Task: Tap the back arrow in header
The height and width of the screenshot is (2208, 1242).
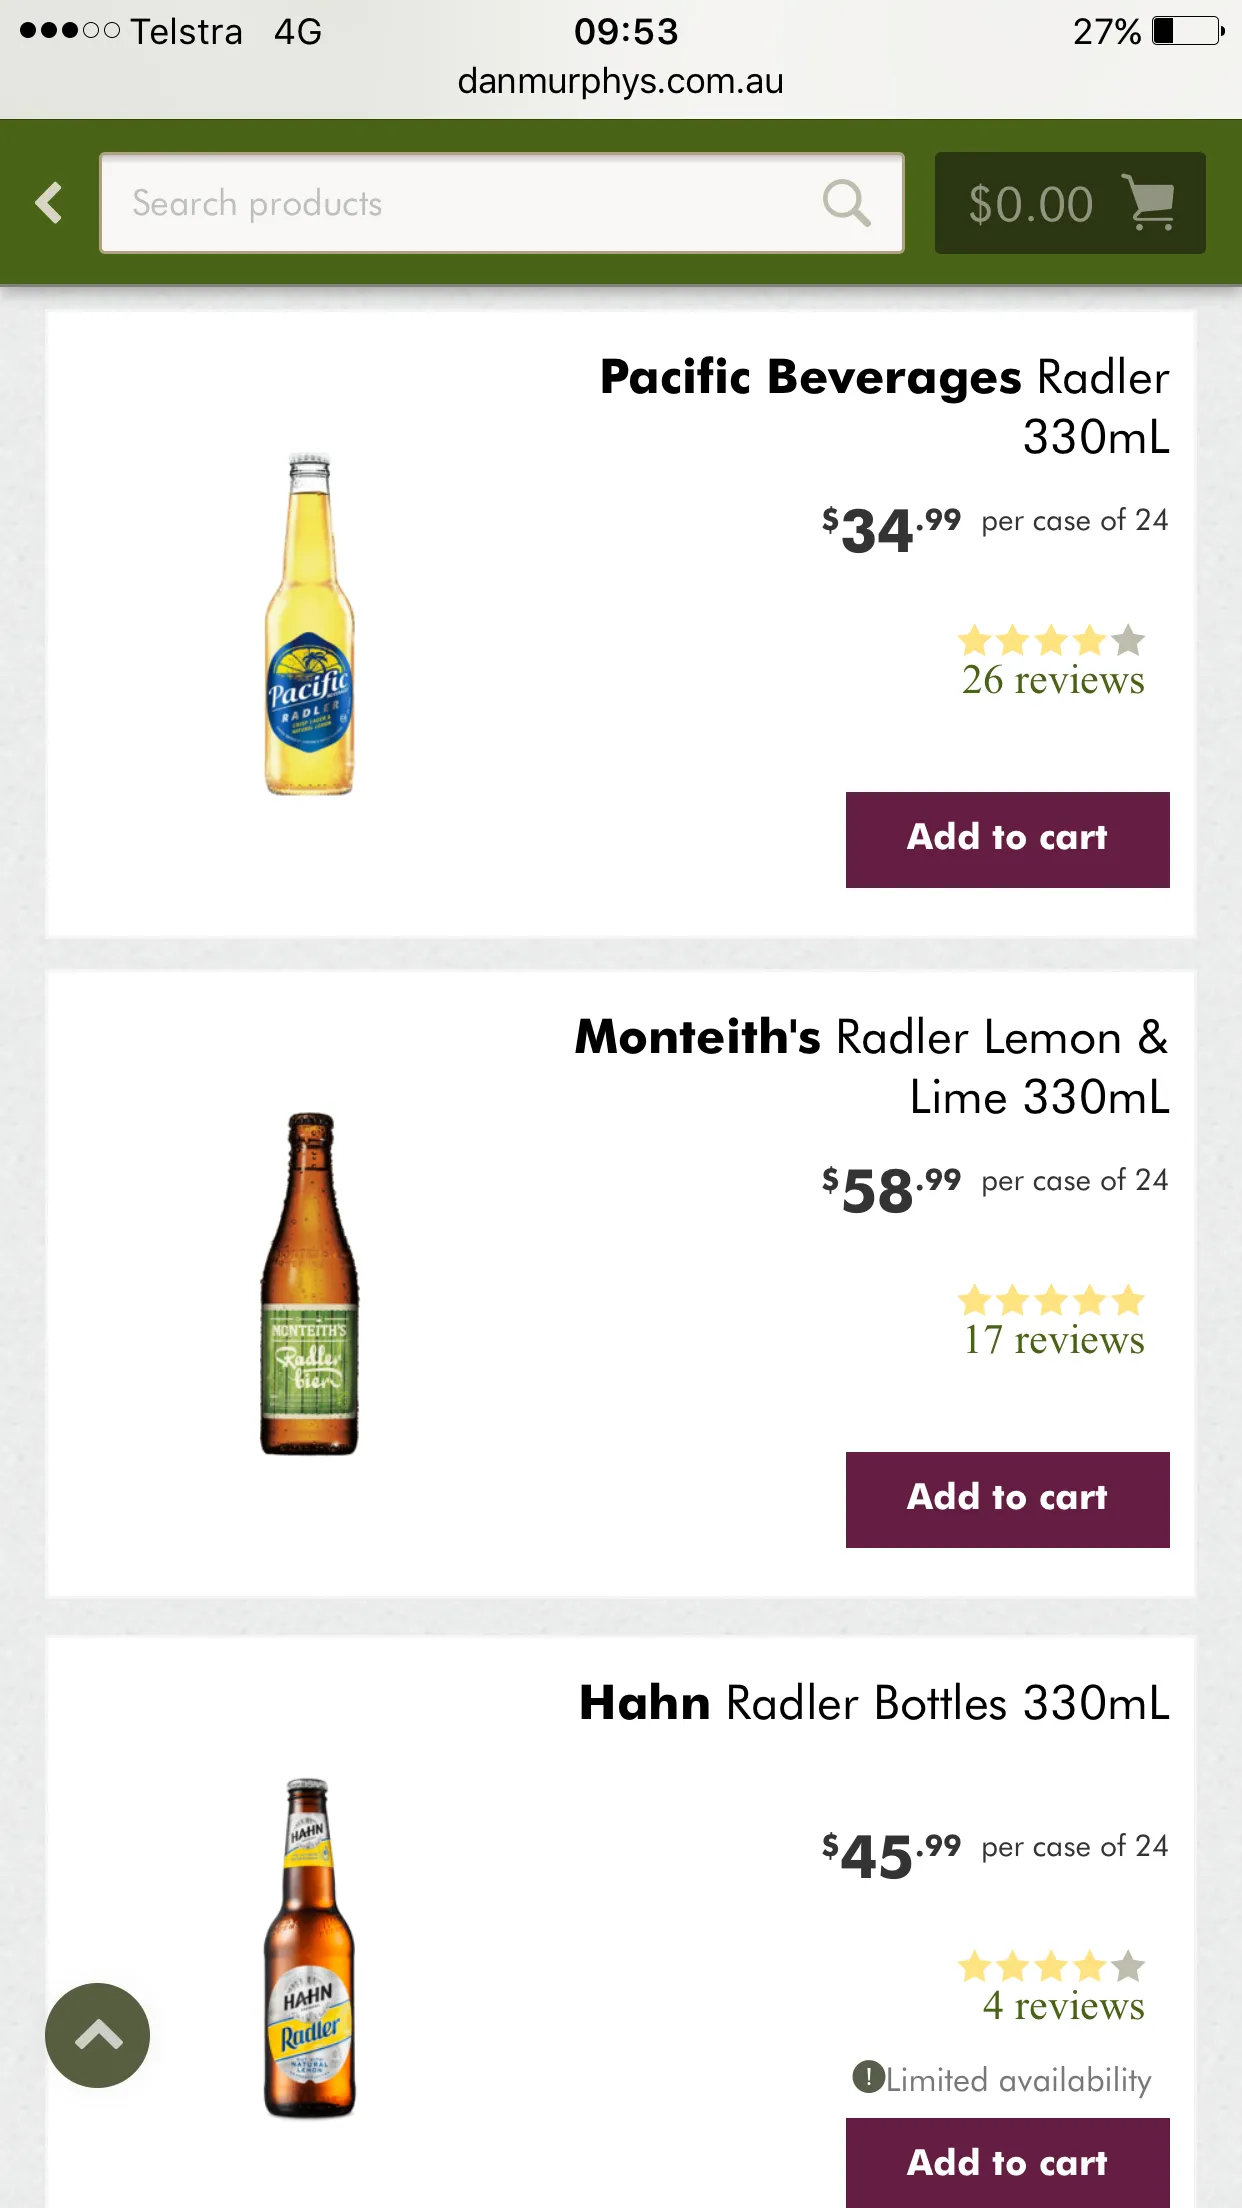Action: [49, 203]
